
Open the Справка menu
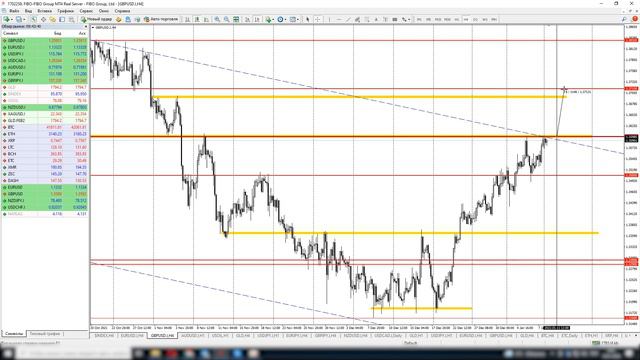pyautogui.click(x=122, y=11)
